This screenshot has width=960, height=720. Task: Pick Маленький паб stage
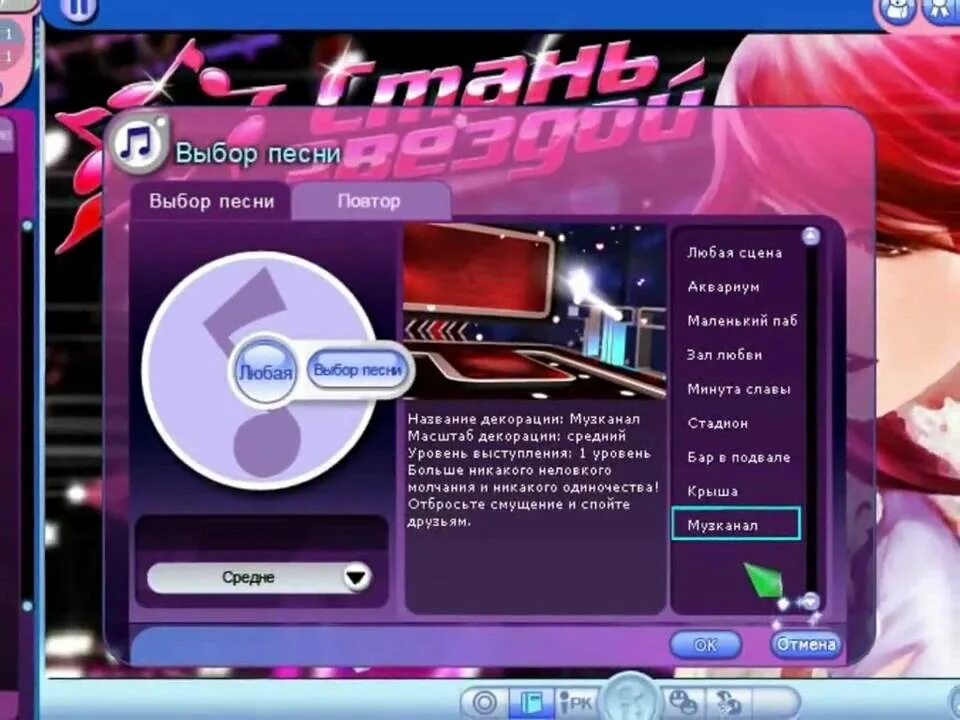tap(742, 321)
